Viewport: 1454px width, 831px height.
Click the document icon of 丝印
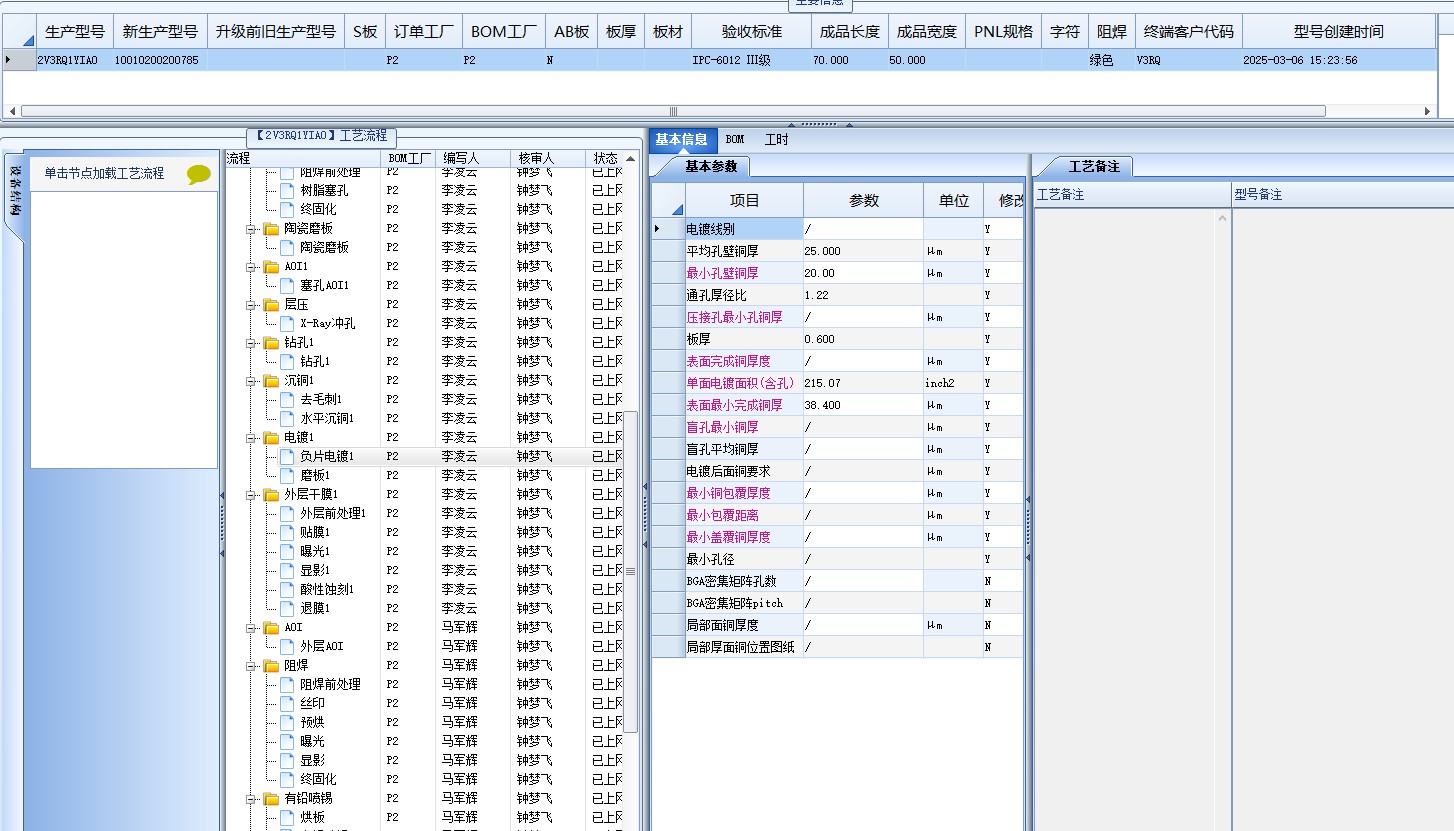[288, 704]
